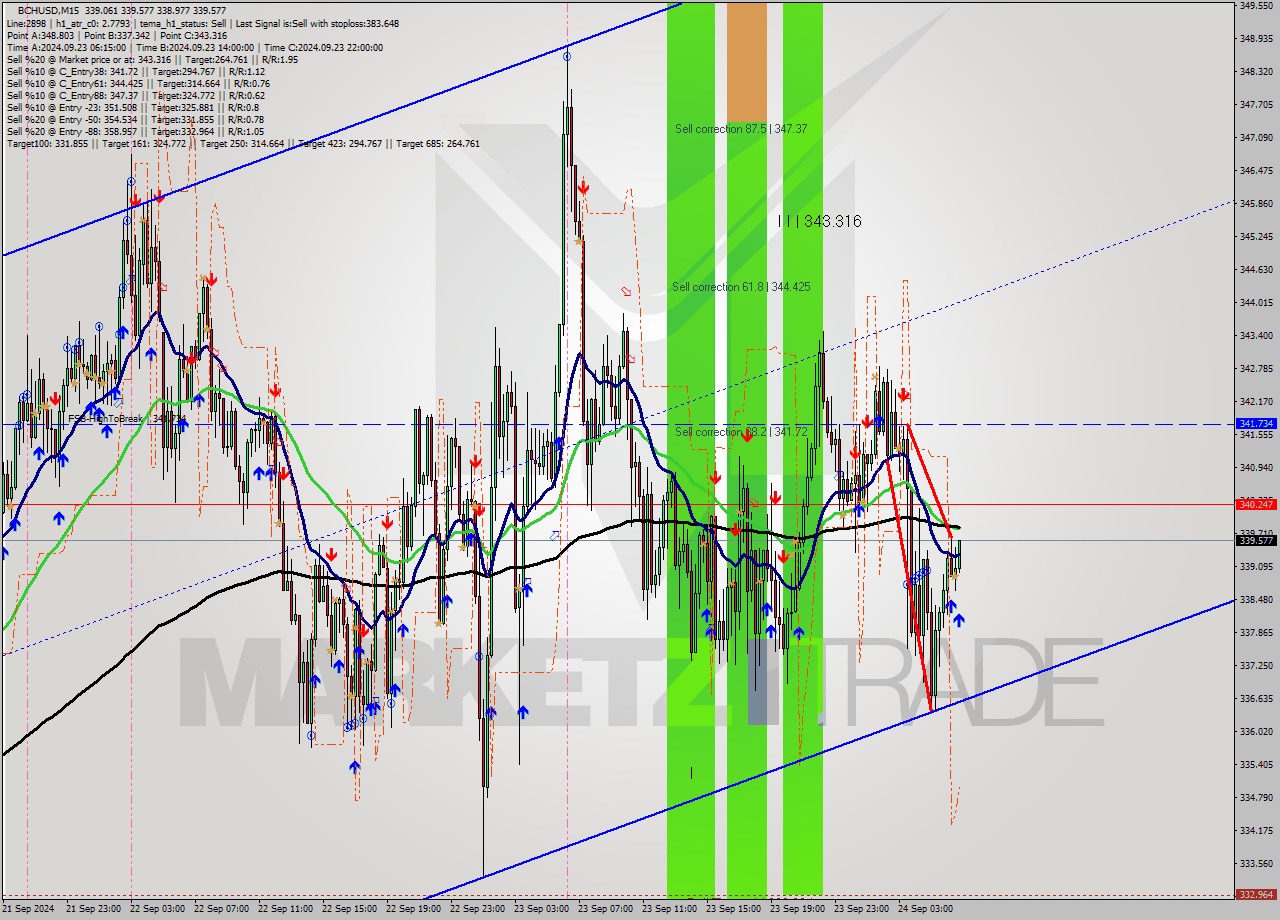The image size is (1280, 920).
Task: Click the 'Sell %10 @ Entry -23: 351.508' line
Action: coord(133,107)
